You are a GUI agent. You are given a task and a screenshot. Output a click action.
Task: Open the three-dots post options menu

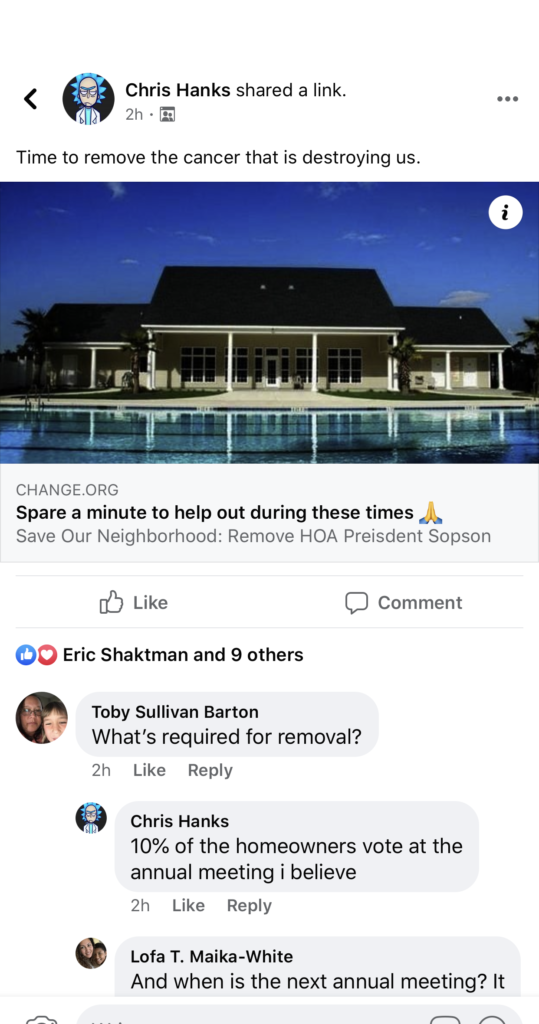click(507, 99)
